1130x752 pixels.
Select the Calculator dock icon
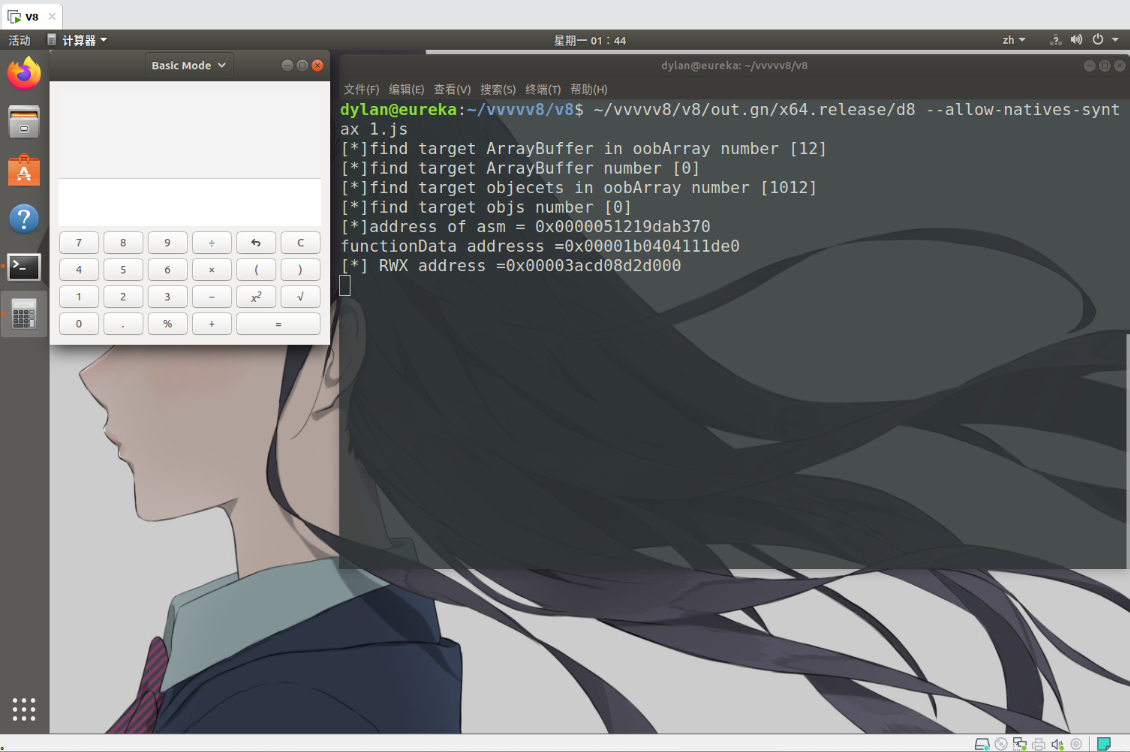pyautogui.click(x=24, y=314)
